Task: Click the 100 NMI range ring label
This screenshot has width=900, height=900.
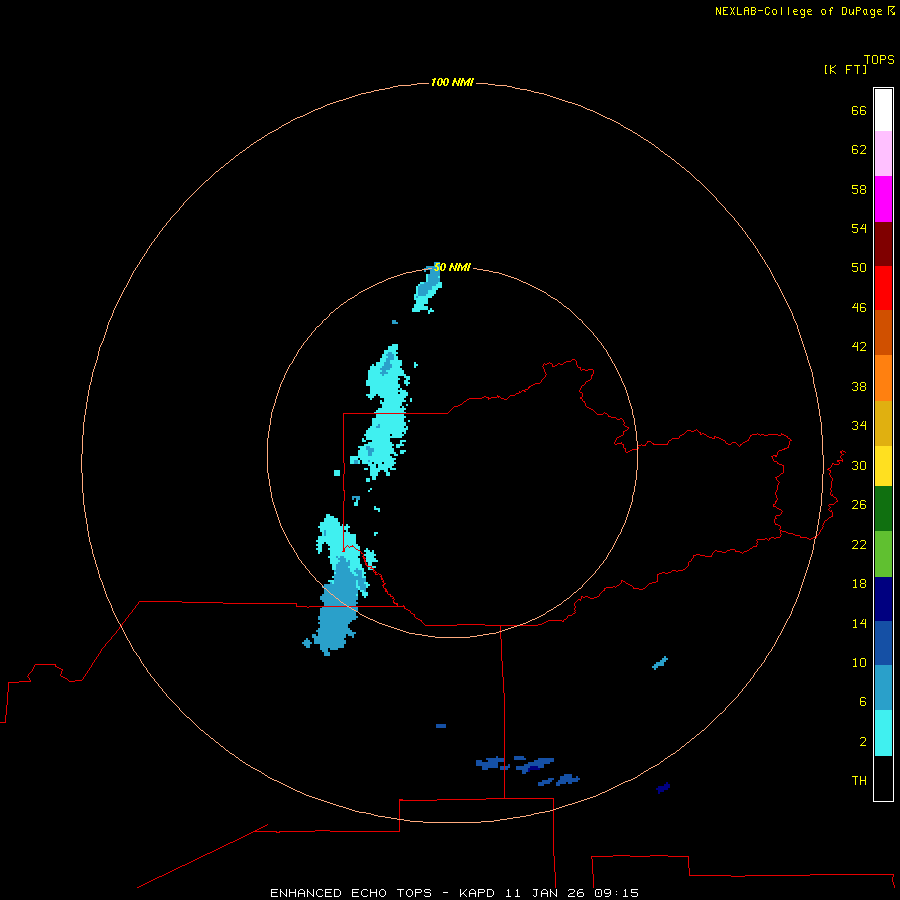Action: (x=452, y=82)
